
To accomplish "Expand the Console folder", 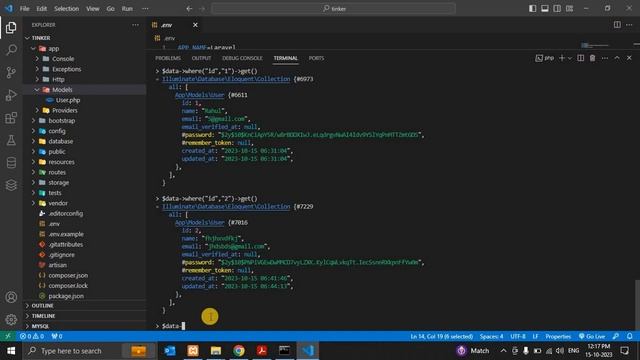I will tap(63, 59).
